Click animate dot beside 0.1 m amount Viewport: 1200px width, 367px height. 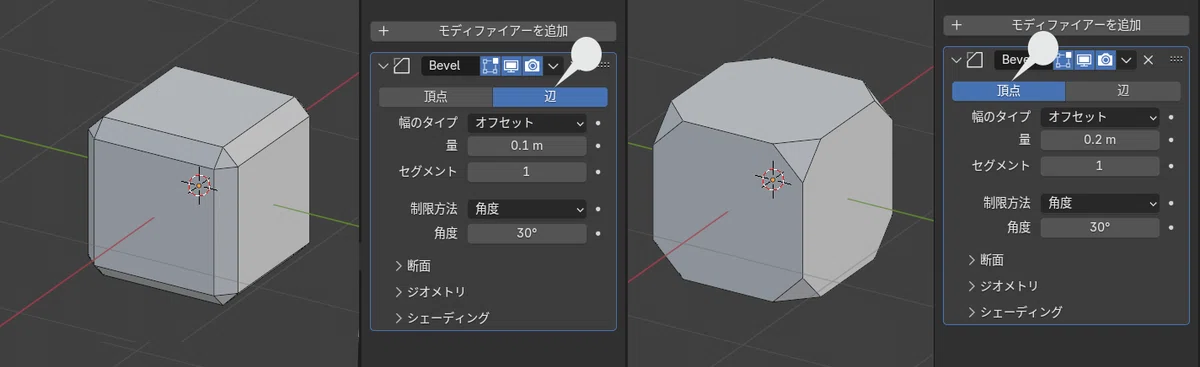click(598, 146)
